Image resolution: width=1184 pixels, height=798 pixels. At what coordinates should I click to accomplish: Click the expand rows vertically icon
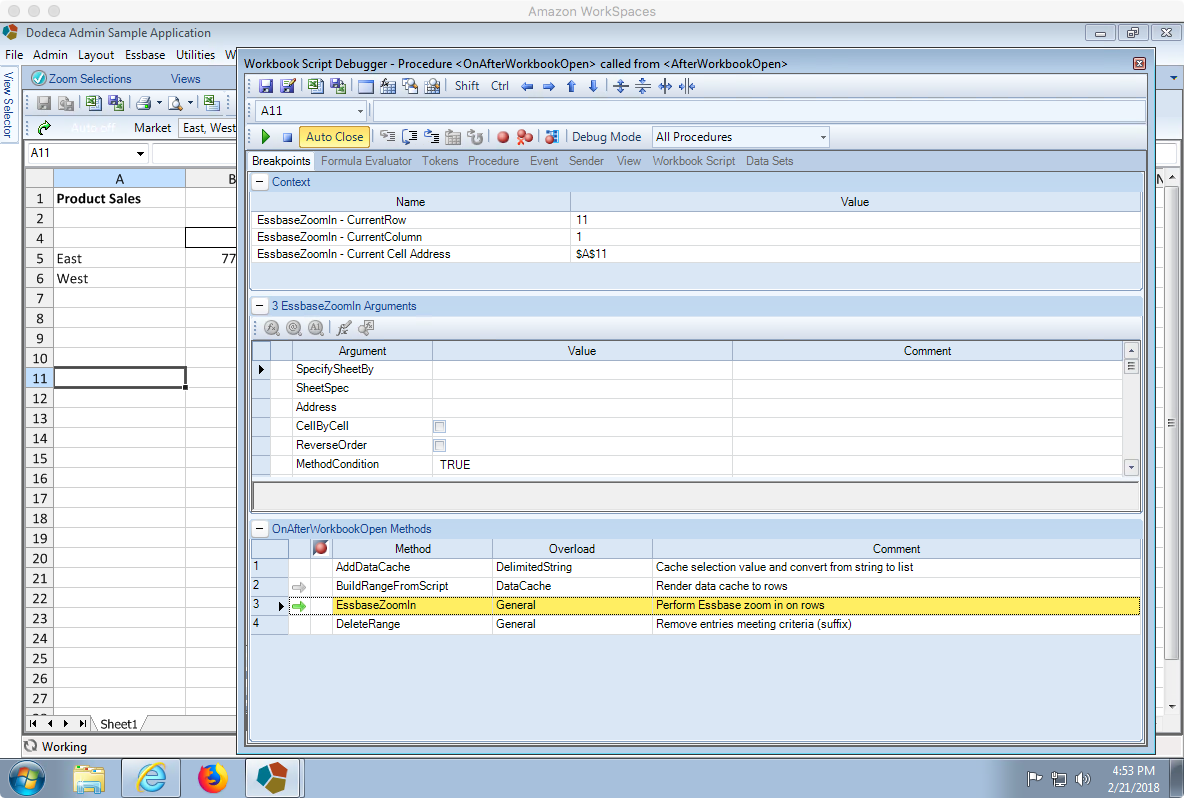click(621, 86)
